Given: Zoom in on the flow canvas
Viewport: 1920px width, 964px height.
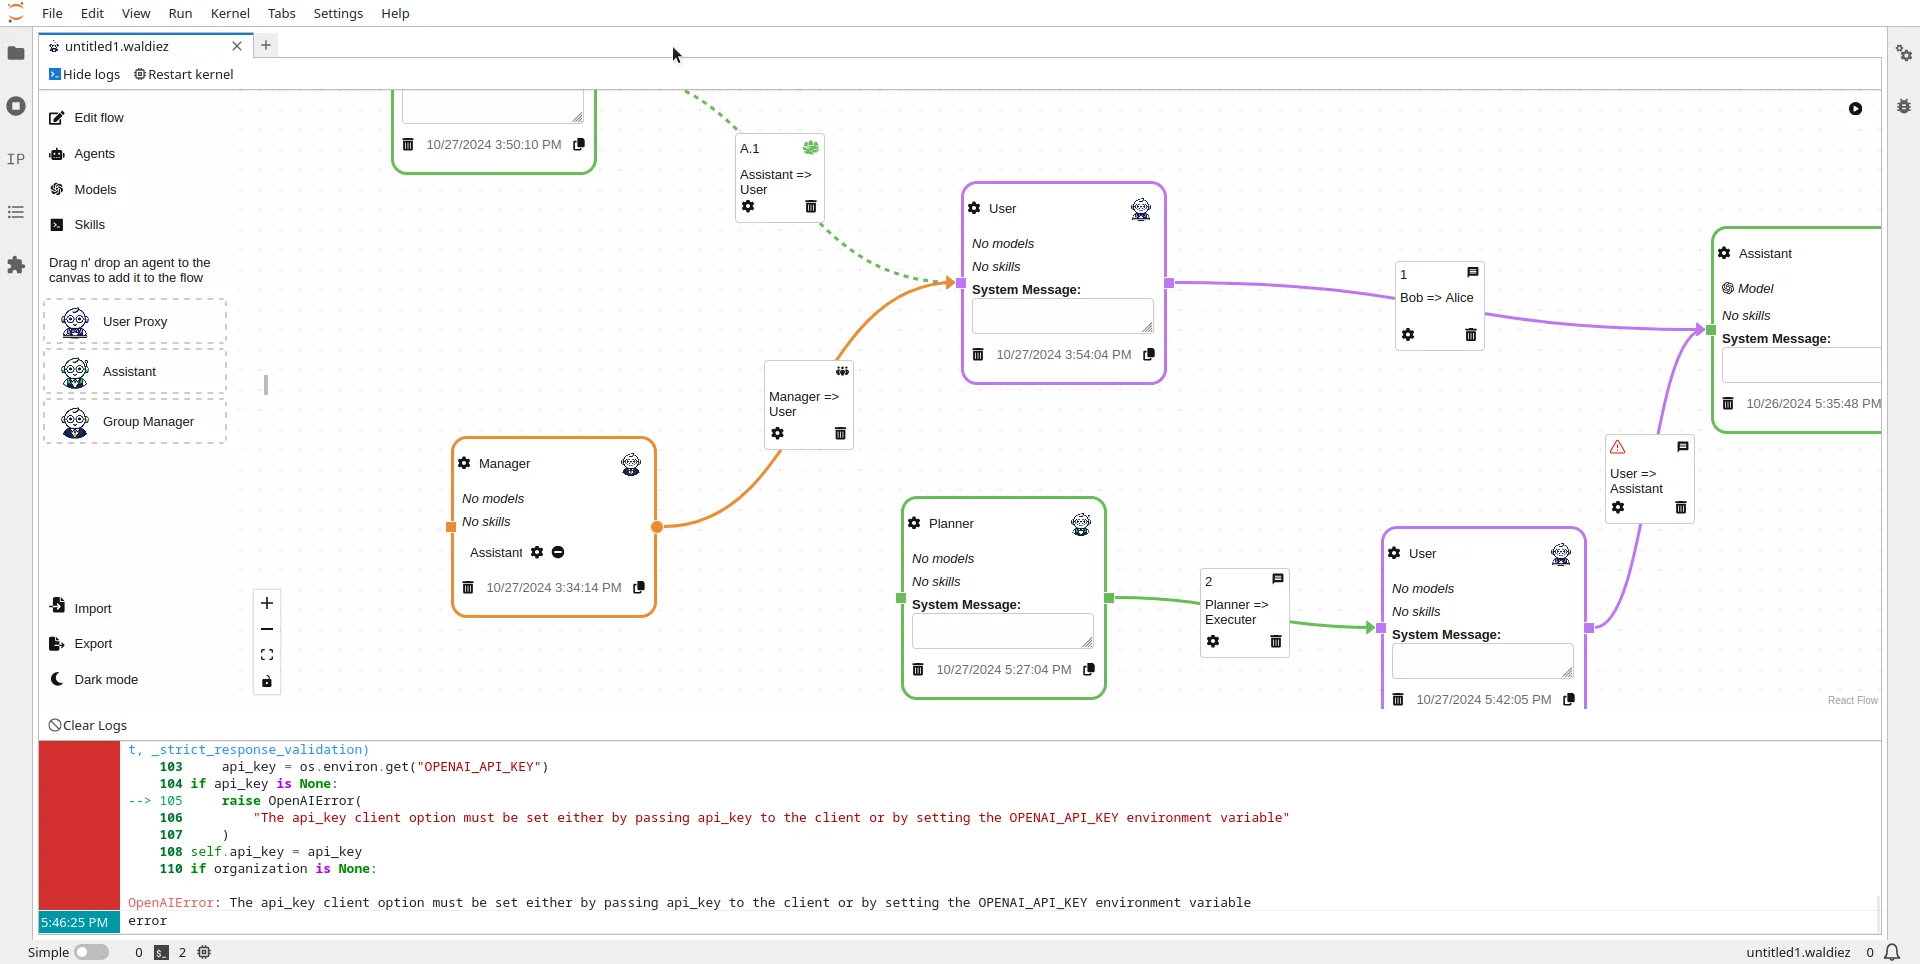Looking at the screenshot, I should coord(267,603).
